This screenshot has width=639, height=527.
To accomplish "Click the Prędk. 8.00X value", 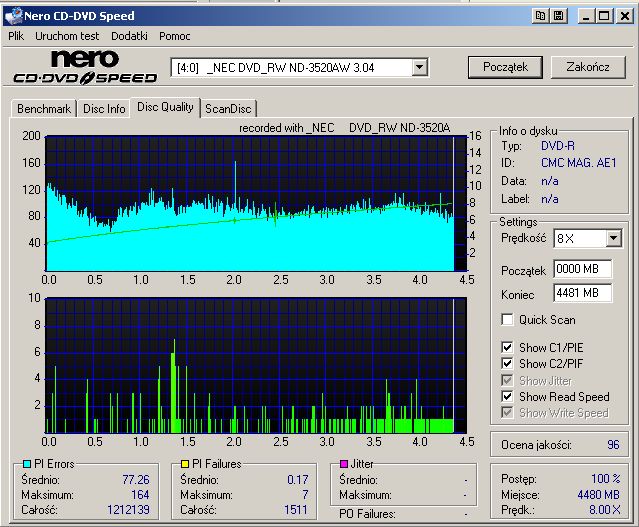I will click(605, 509).
